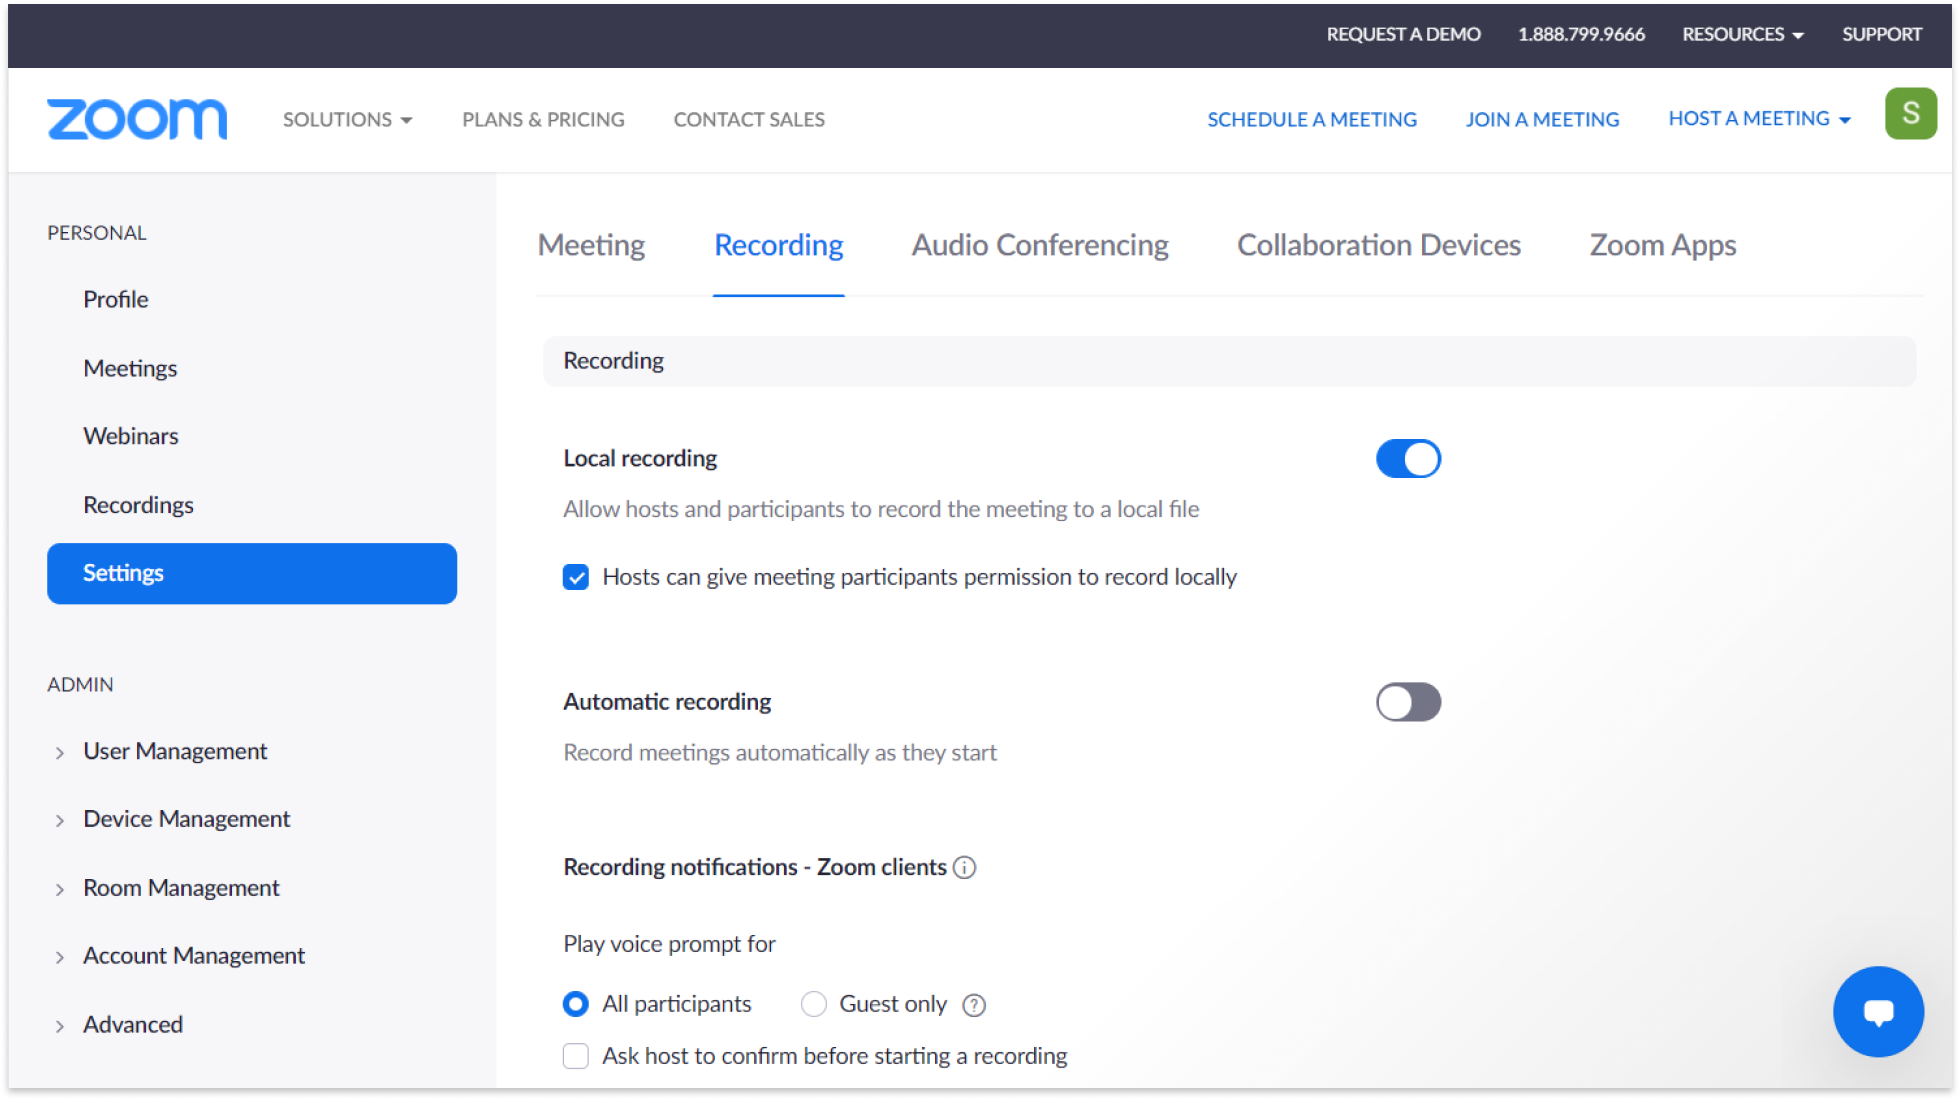This screenshot has width=1960, height=1100.
Task: Click the question mark icon next to Guest only
Action: [x=973, y=1004]
